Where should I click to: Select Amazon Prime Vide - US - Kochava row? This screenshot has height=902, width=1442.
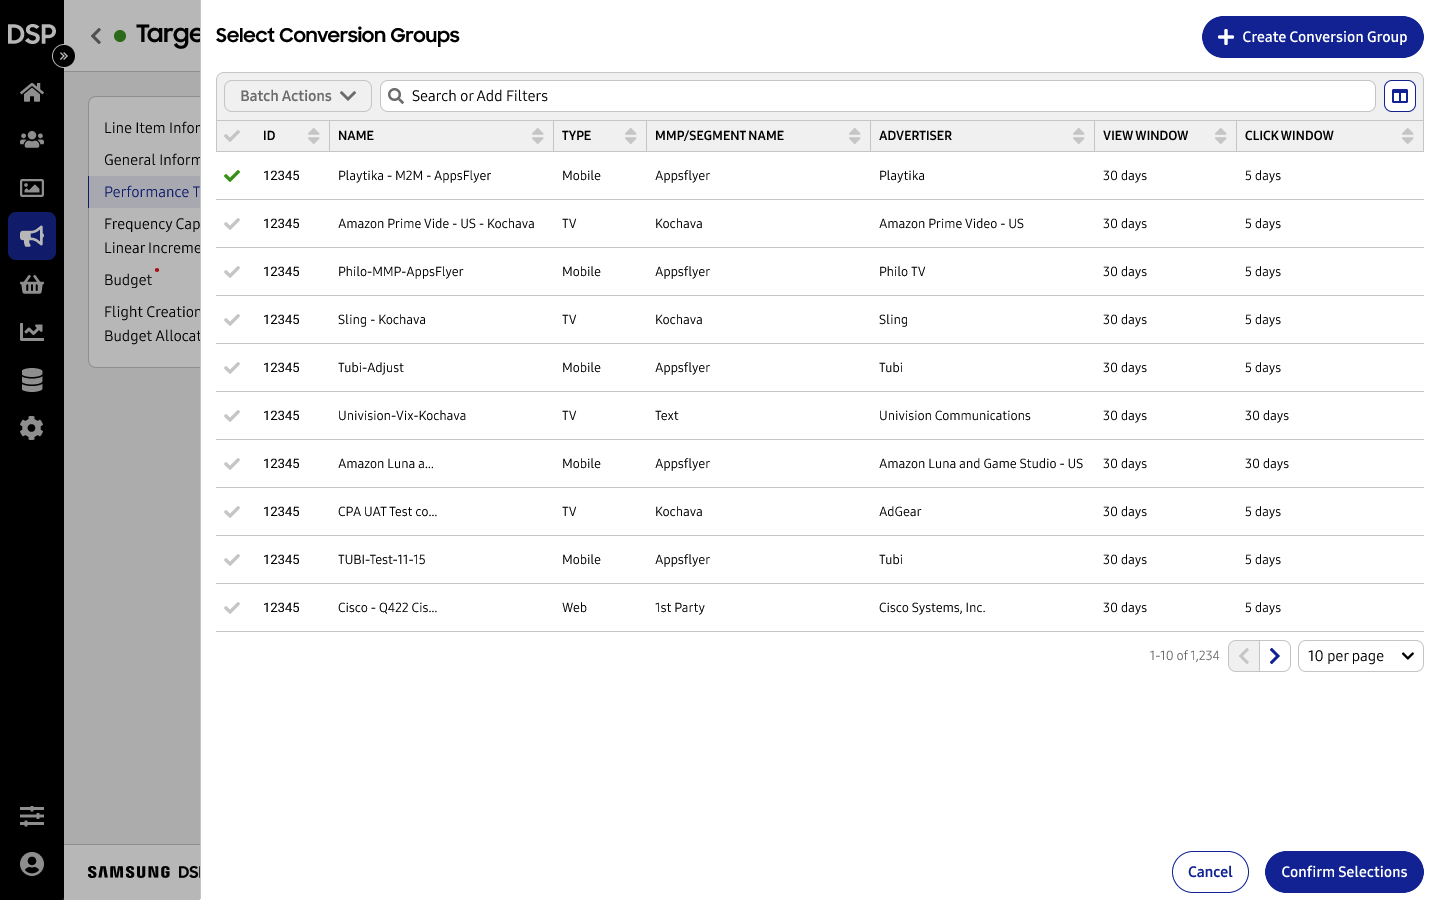[232, 224]
